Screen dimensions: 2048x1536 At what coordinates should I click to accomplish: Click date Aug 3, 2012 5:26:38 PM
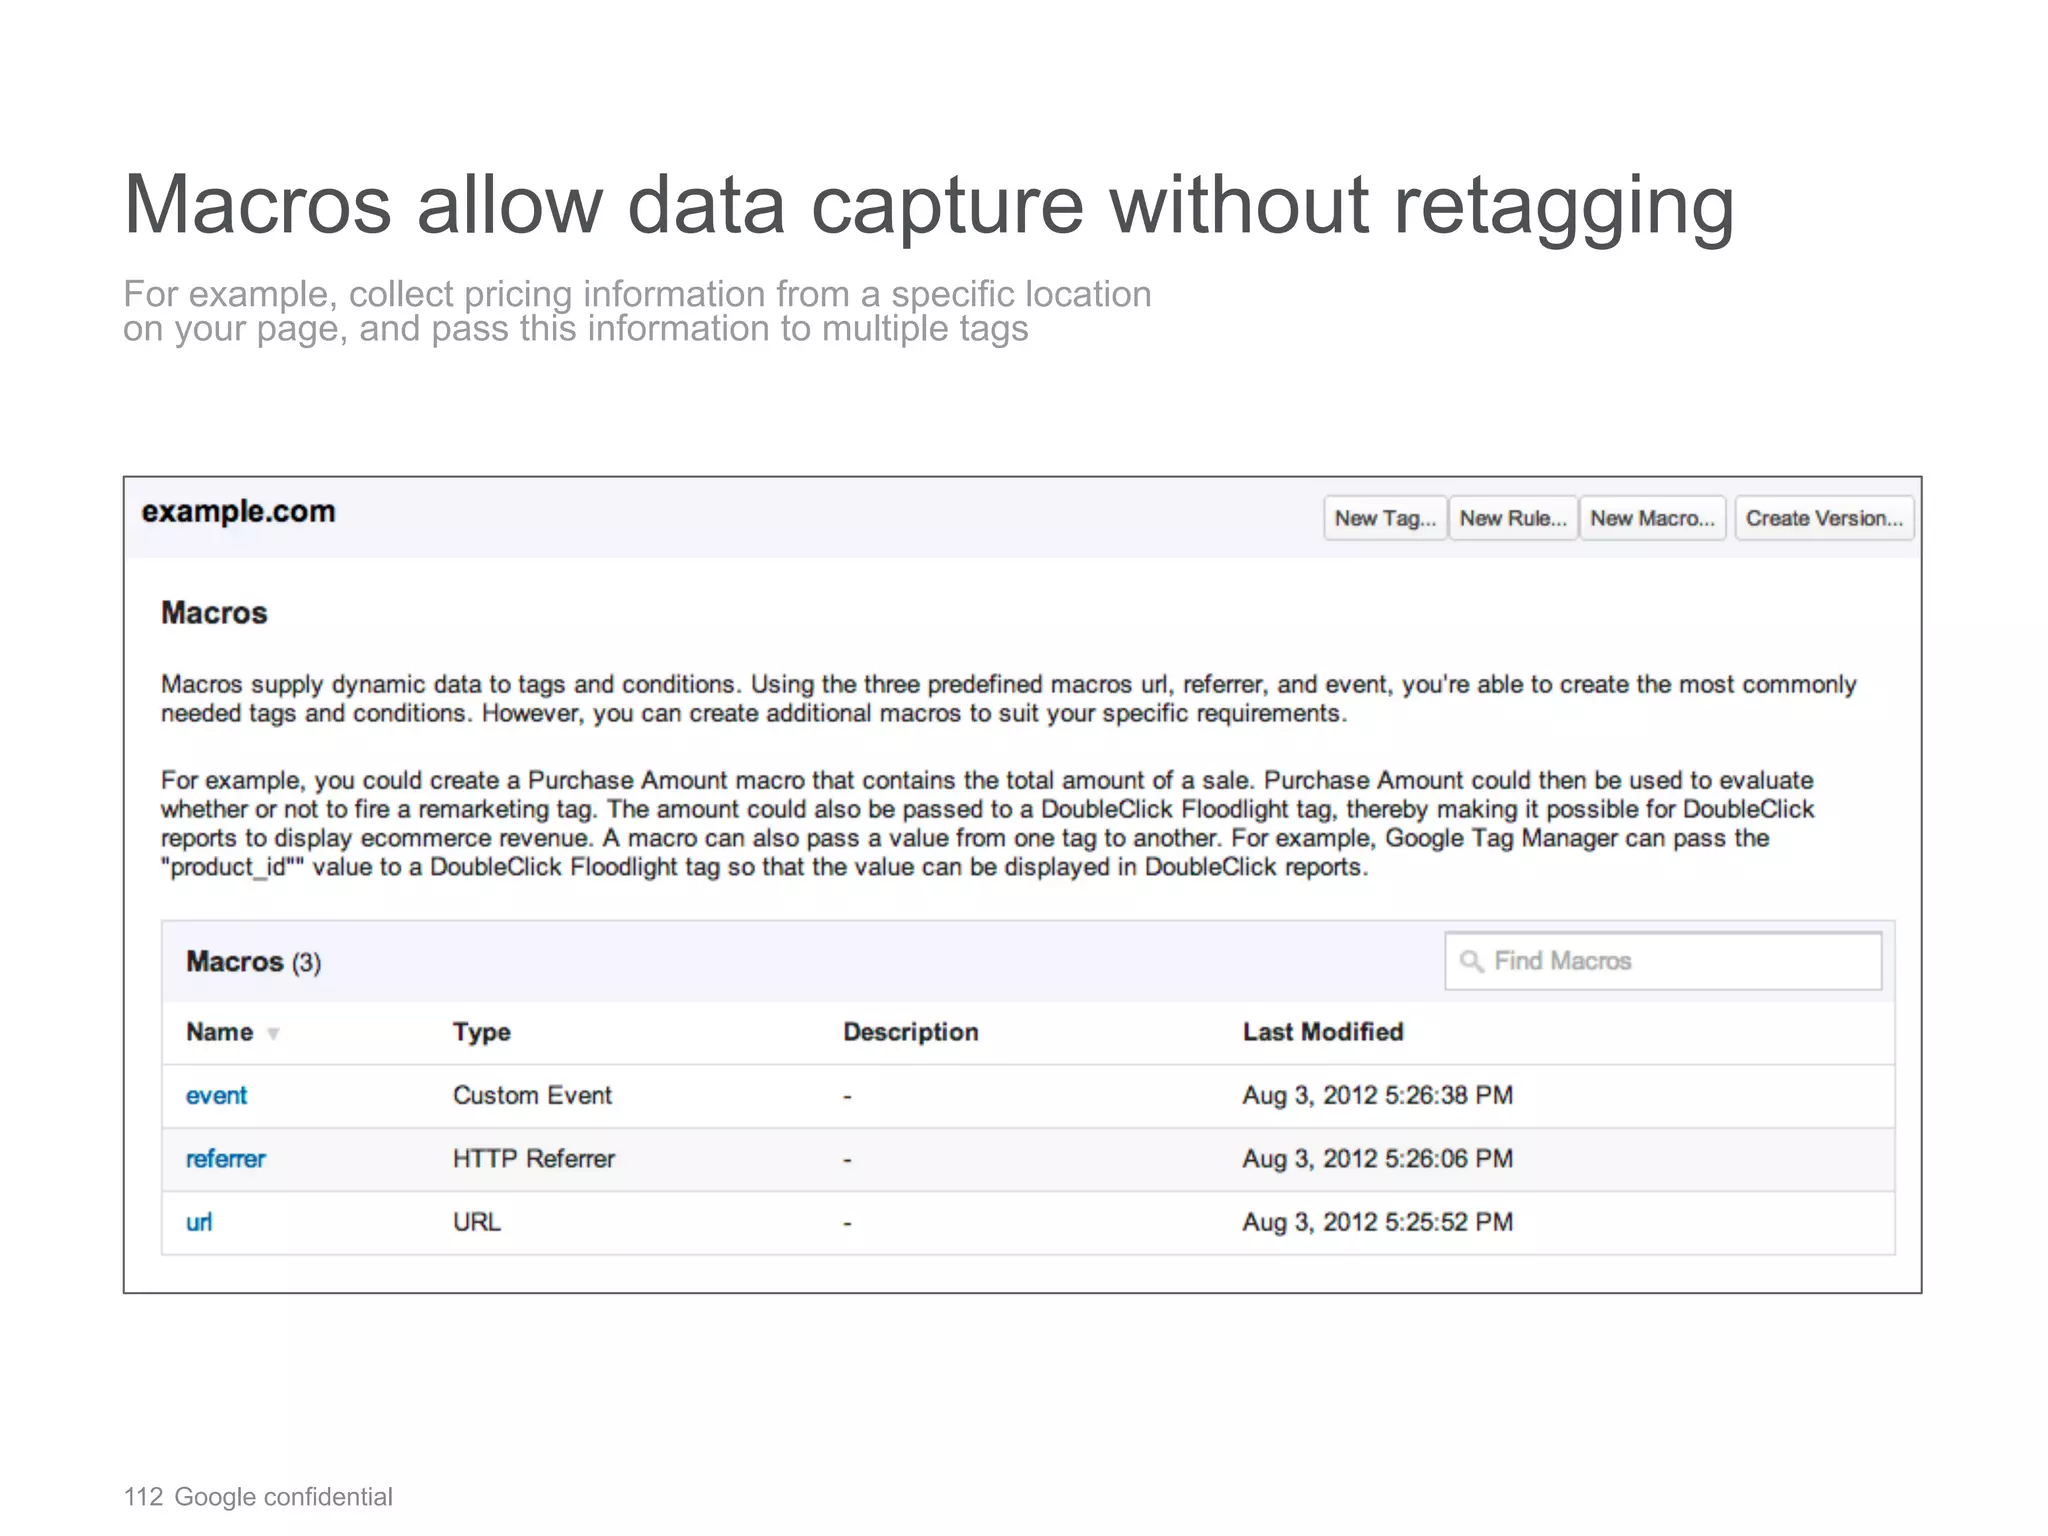point(1378,1095)
